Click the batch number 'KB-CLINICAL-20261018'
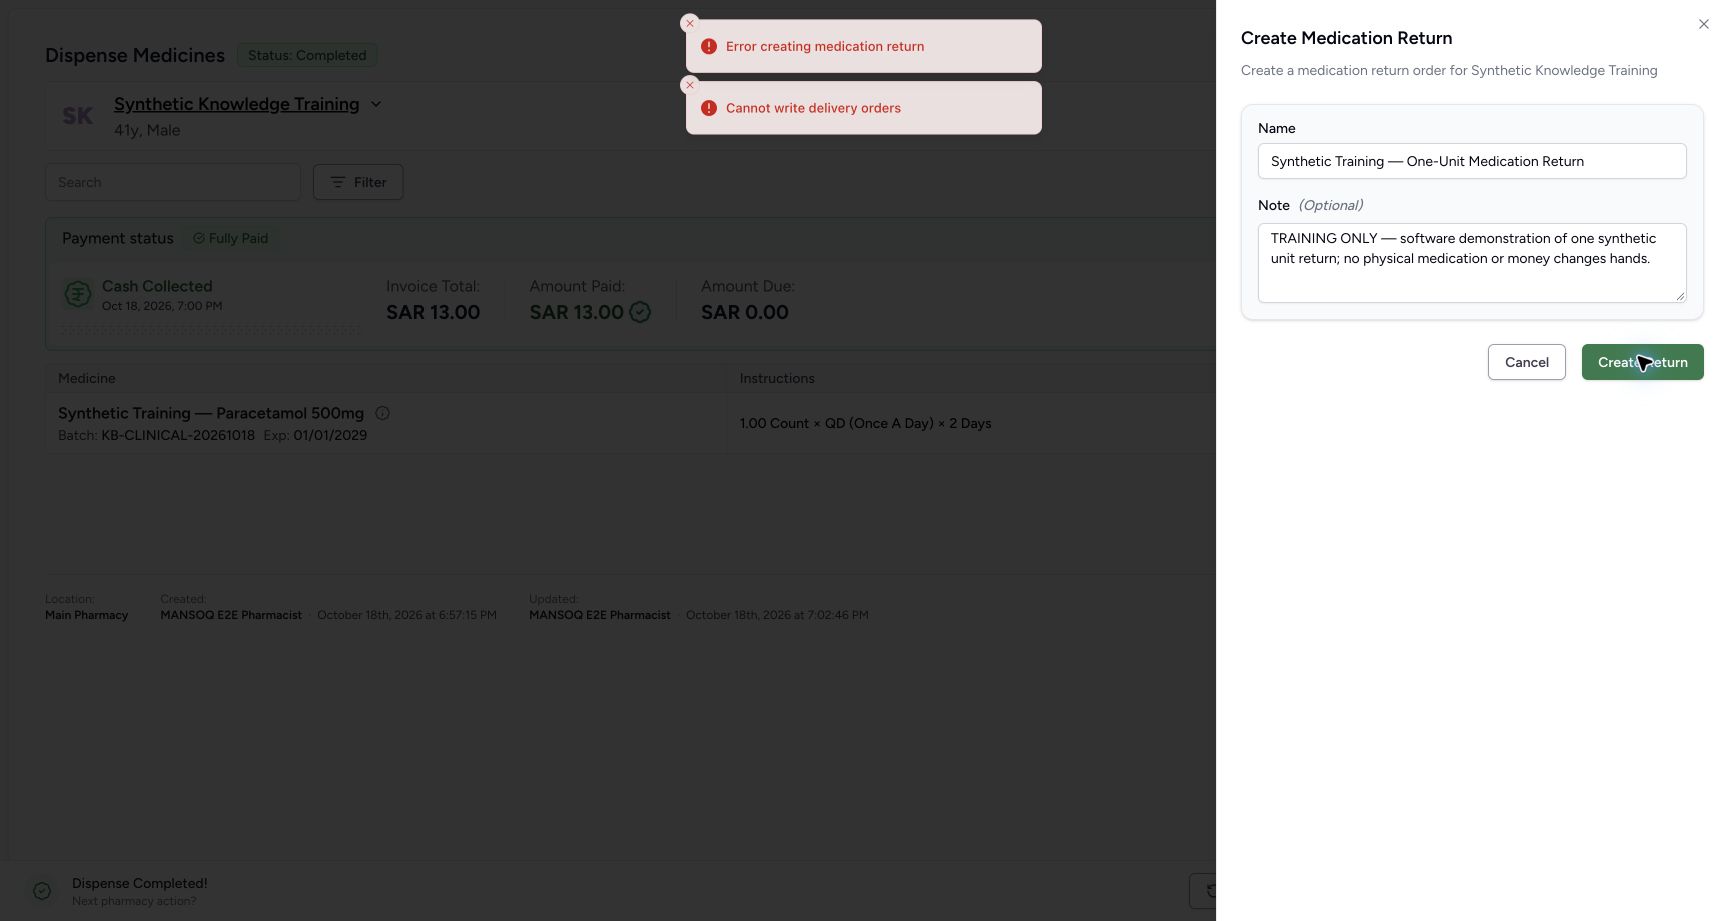The width and height of the screenshot is (1728, 921). point(178,435)
